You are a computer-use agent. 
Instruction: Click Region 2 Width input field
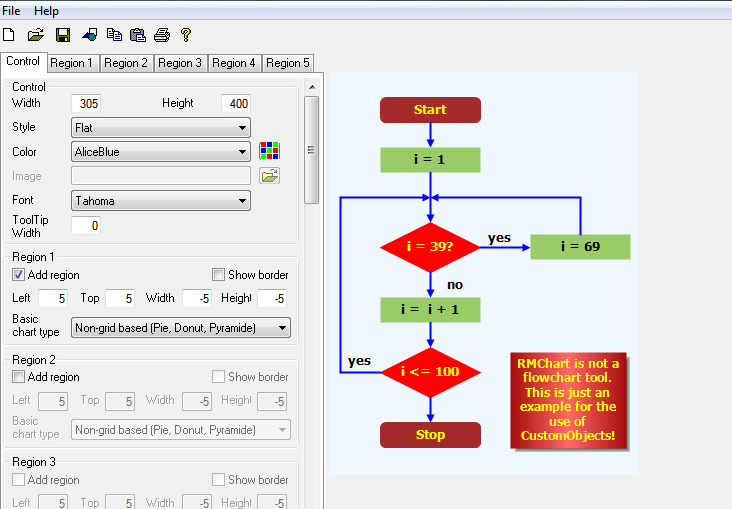(x=197, y=401)
